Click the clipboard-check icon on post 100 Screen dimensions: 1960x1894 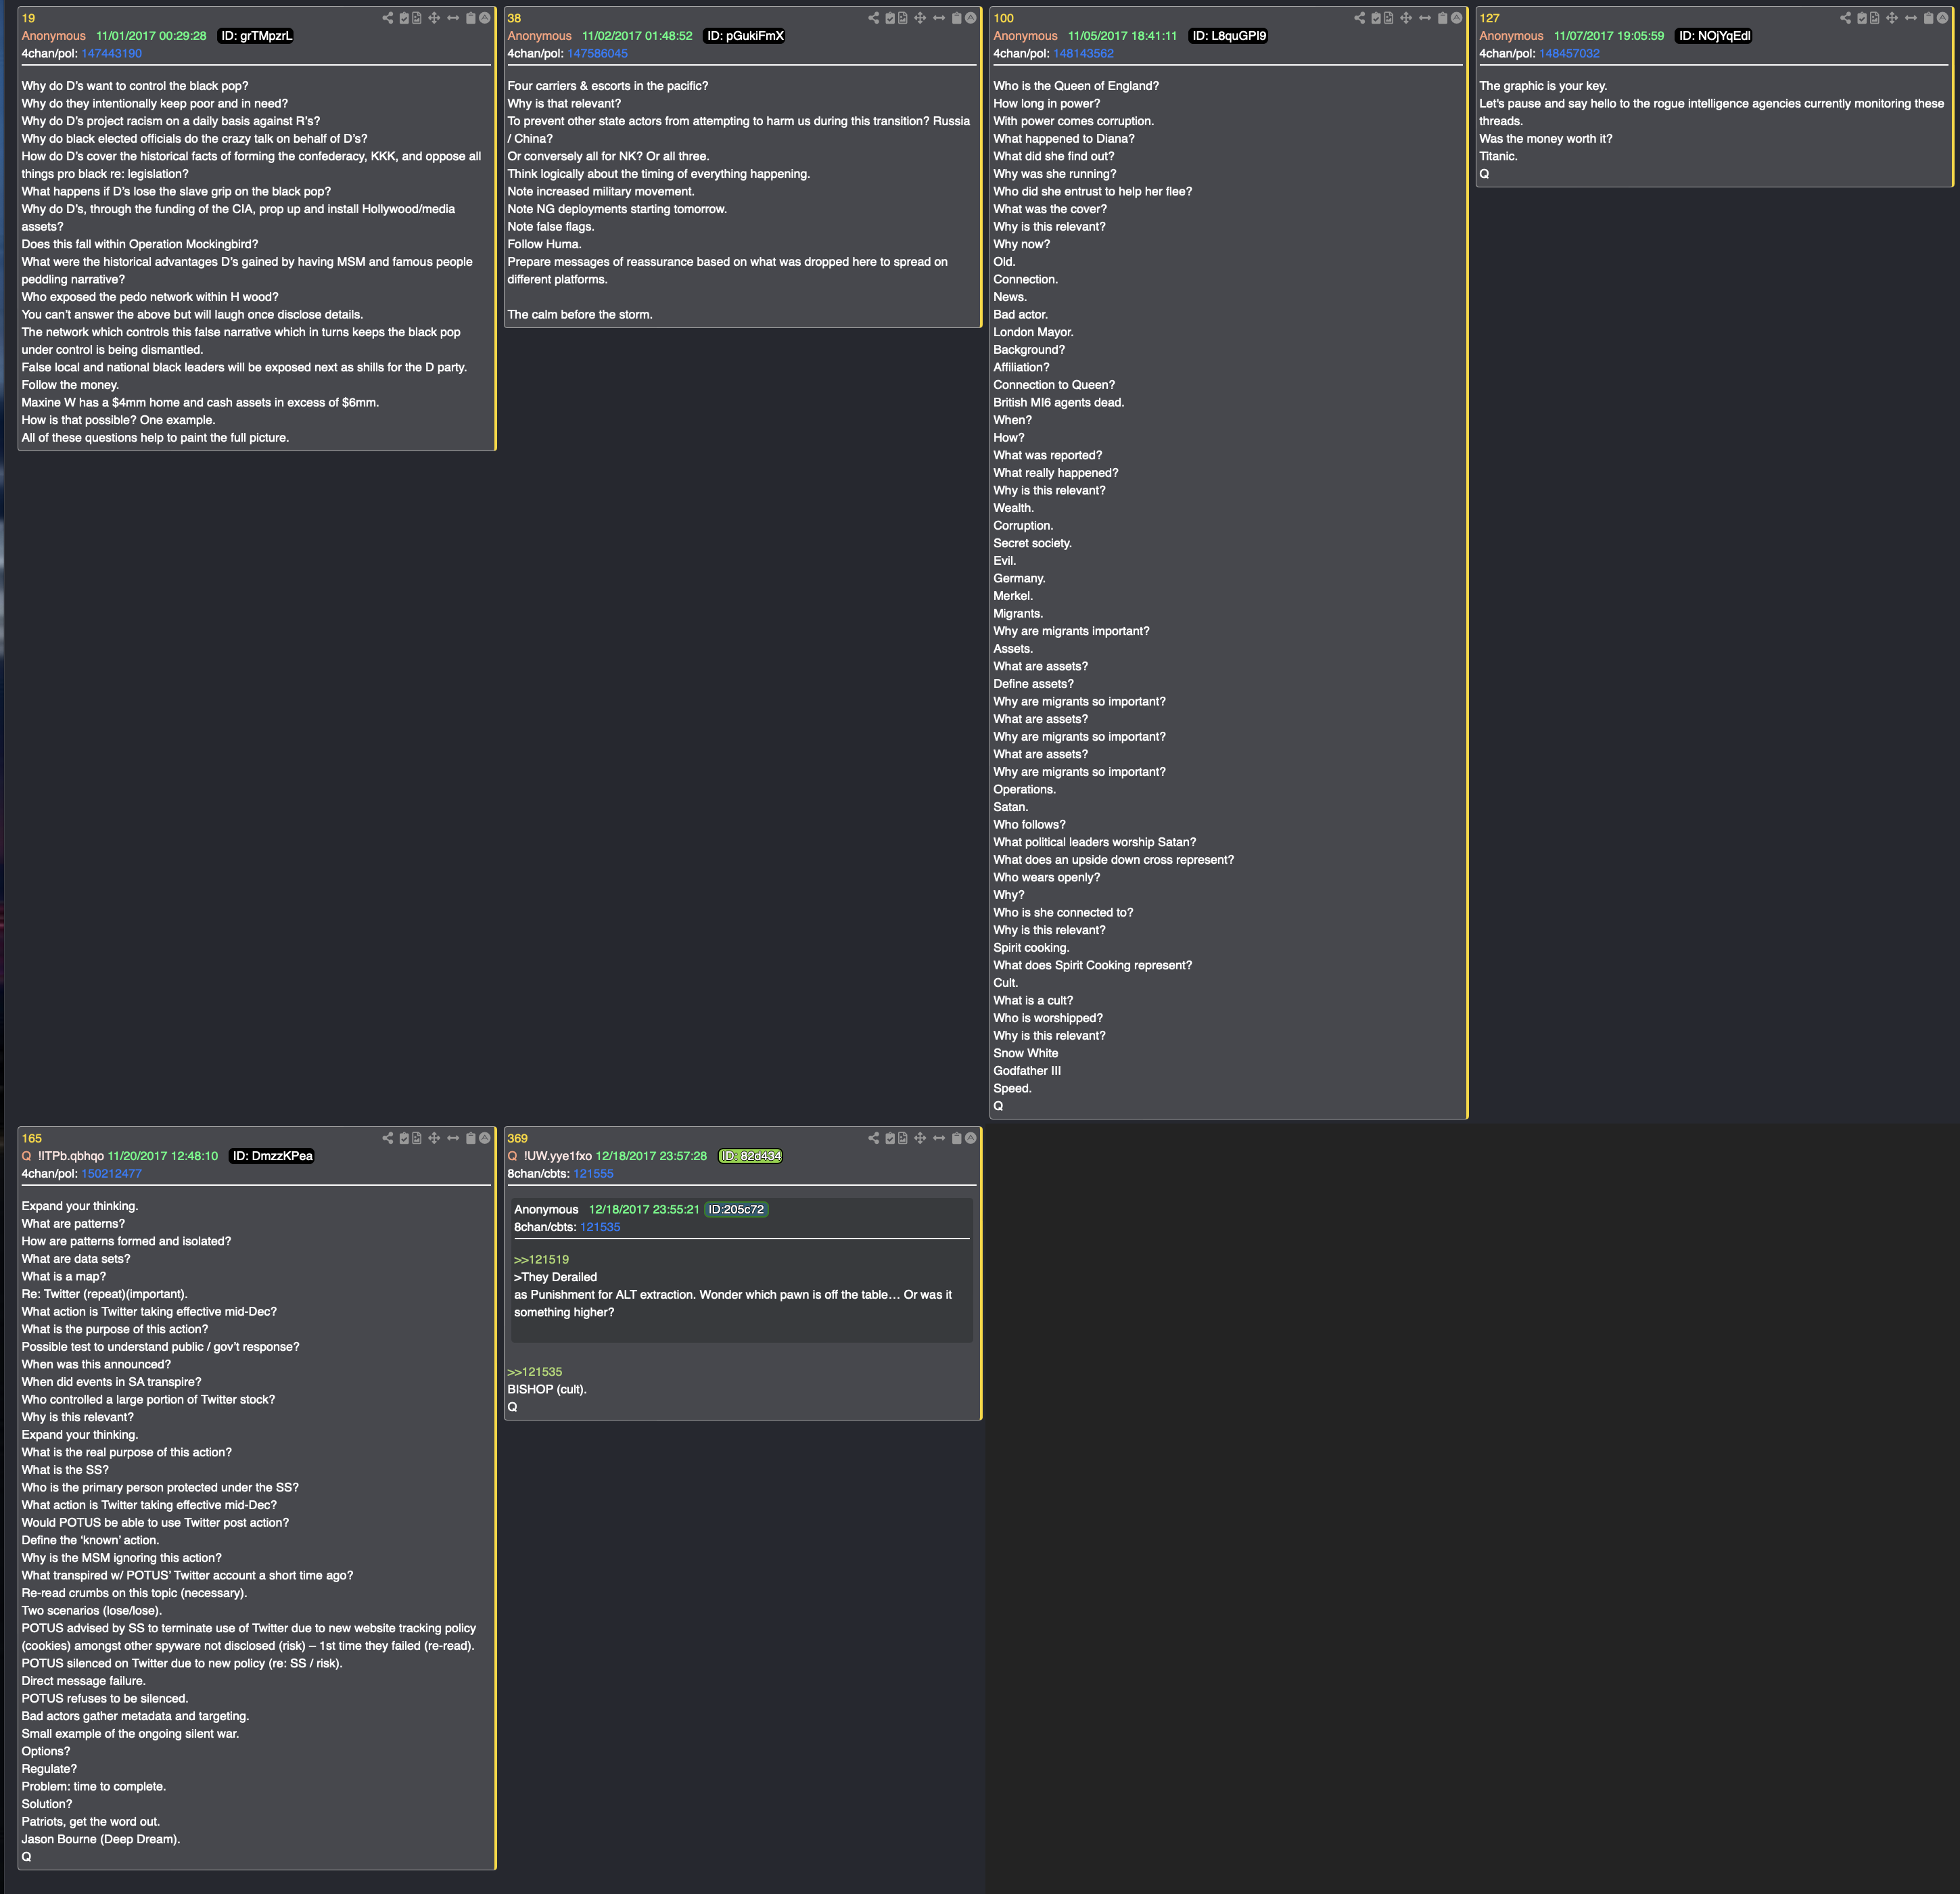pyautogui.click(x=1376, y=18)
